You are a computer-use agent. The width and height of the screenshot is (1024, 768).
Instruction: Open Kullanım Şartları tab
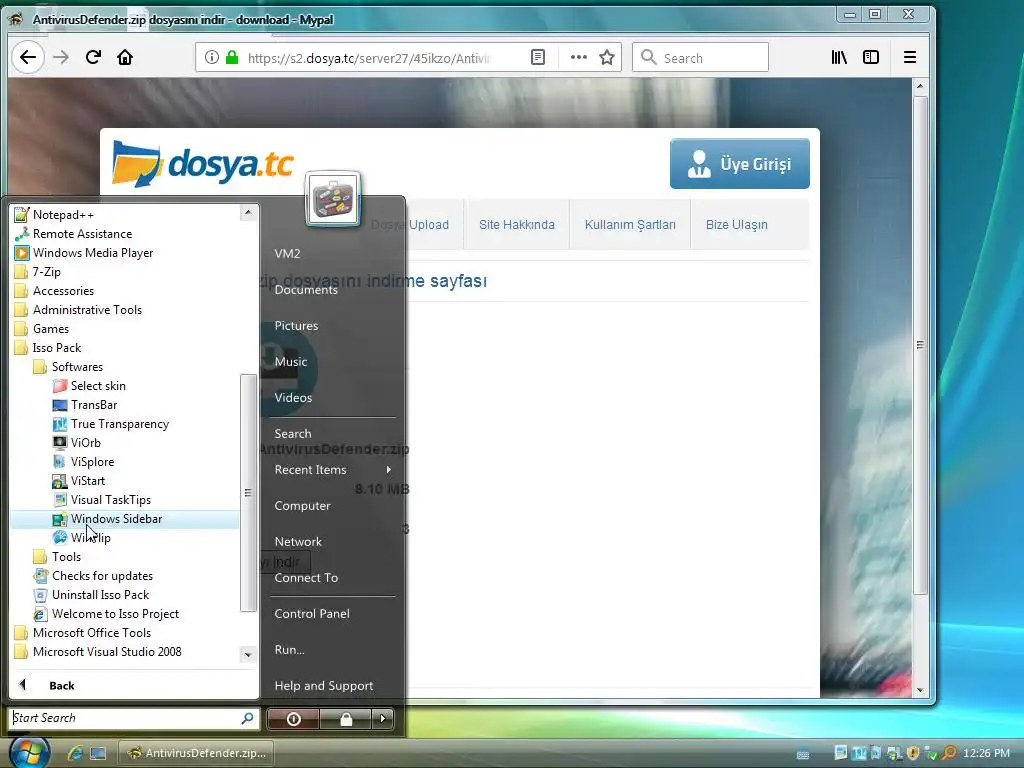(630, 225)
